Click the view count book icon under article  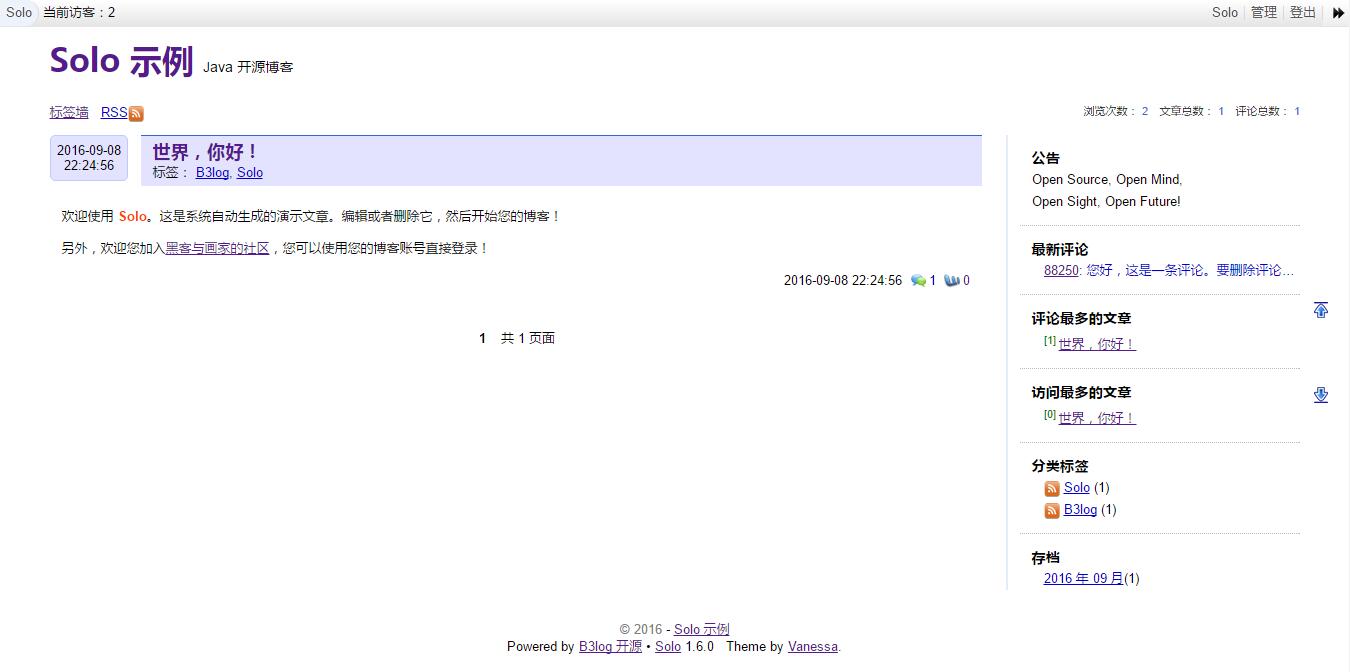(x=952, y=281)
